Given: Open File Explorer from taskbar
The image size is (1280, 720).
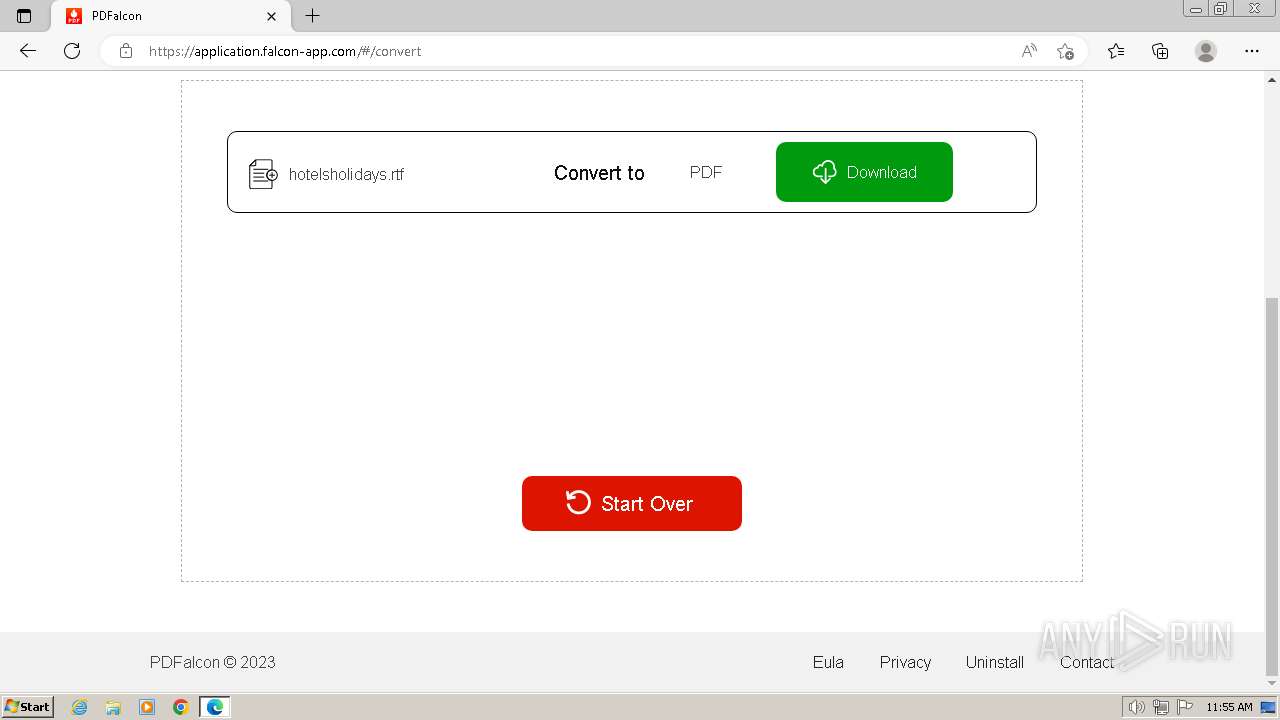Looking at the screenshot, I should (113, 707).
